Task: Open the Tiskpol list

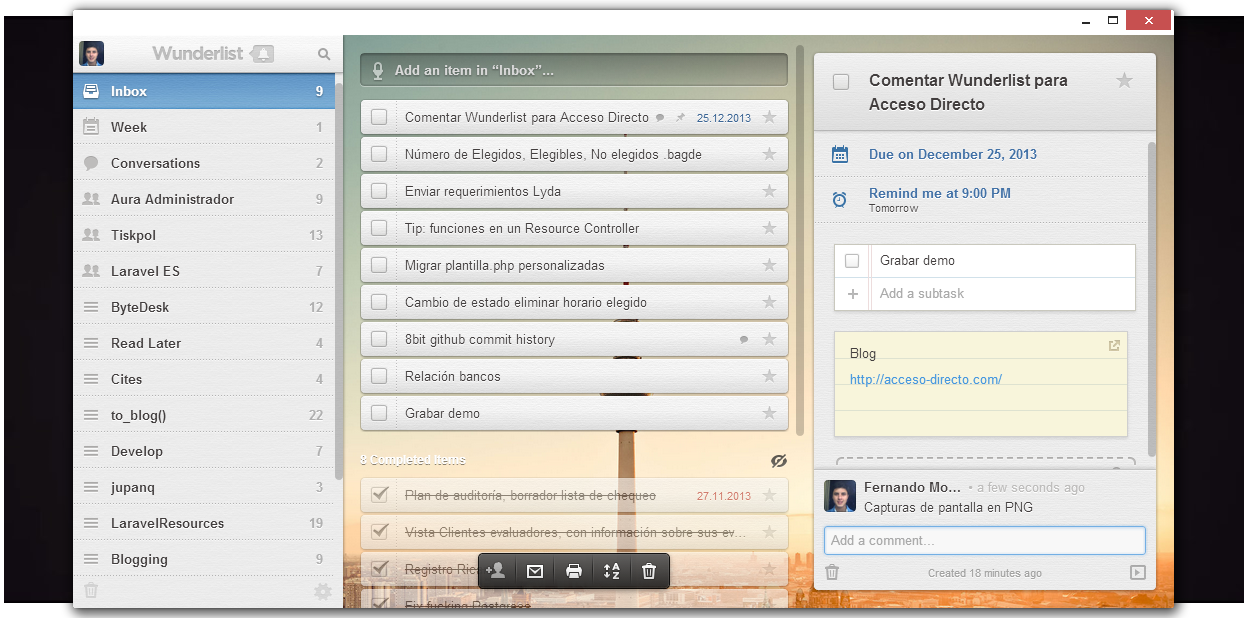Action: (x=204, y=235)
